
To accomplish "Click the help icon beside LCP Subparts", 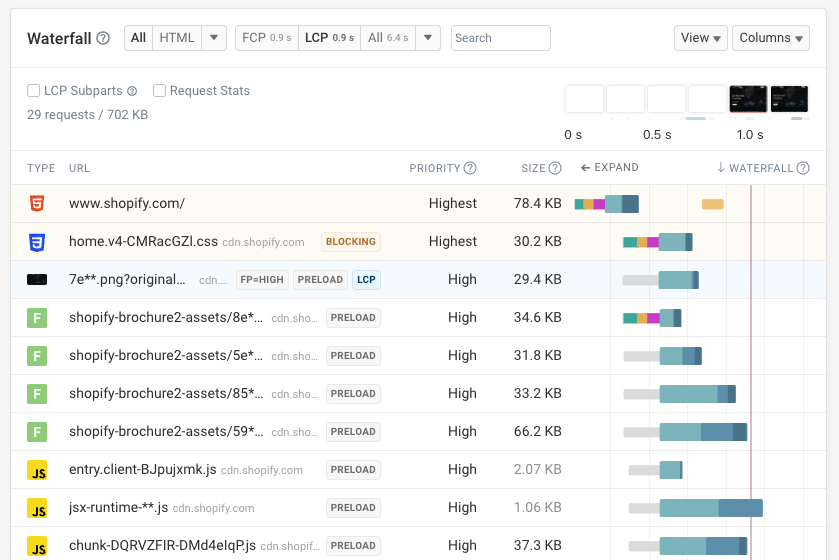I will (x=132, y=91).
